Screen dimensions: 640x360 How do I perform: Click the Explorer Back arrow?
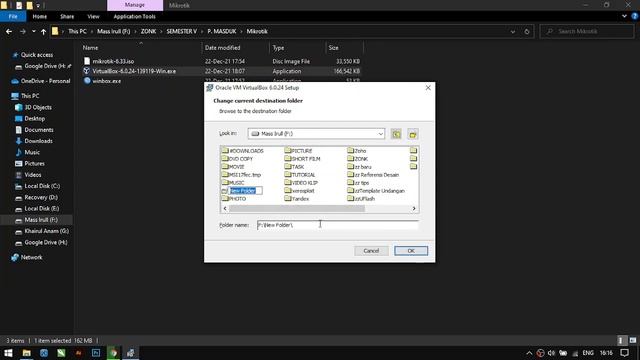pos(9,31)
